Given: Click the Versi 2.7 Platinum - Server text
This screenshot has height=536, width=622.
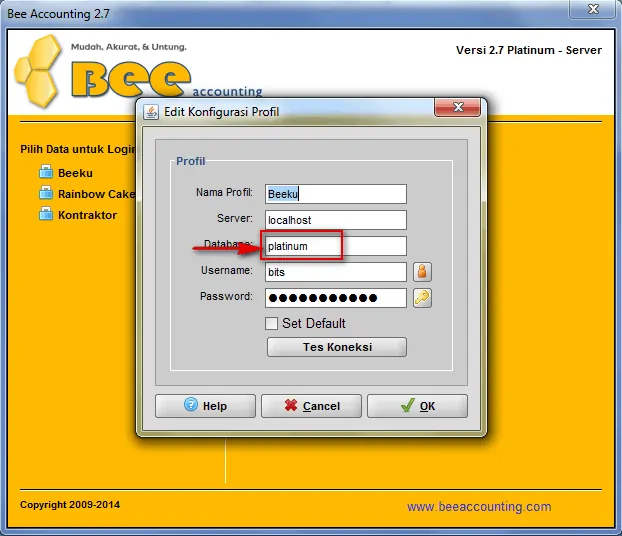Looking at the screenshot, I should tap(529, 50).
